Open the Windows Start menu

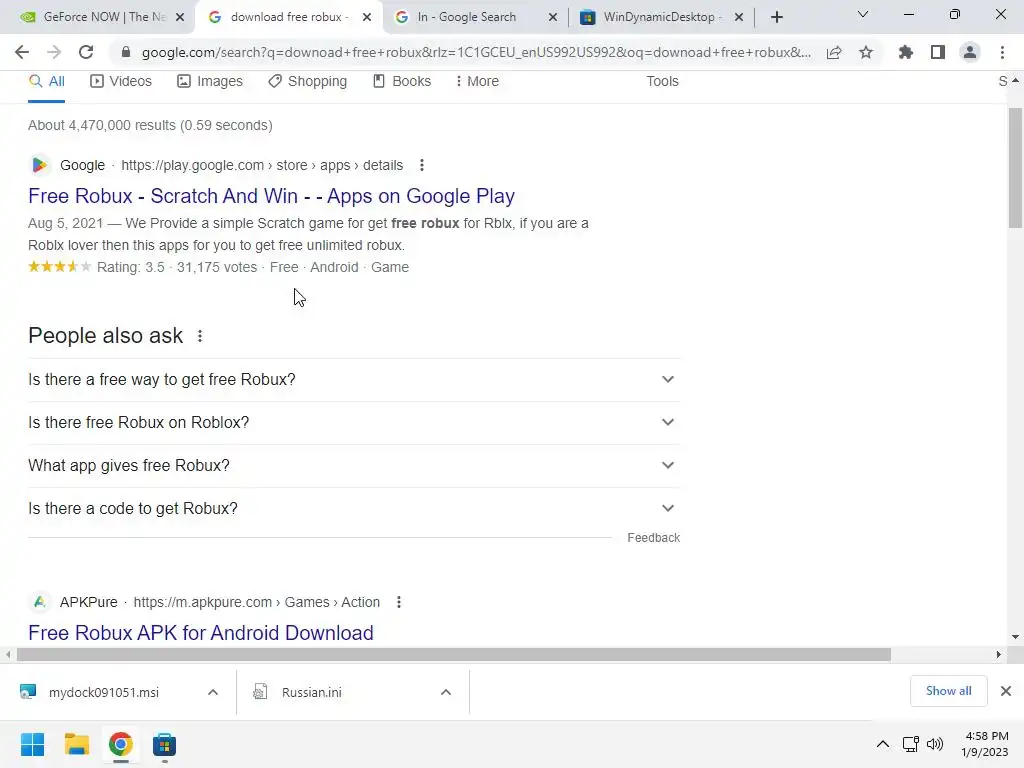[x=33, y=744]
